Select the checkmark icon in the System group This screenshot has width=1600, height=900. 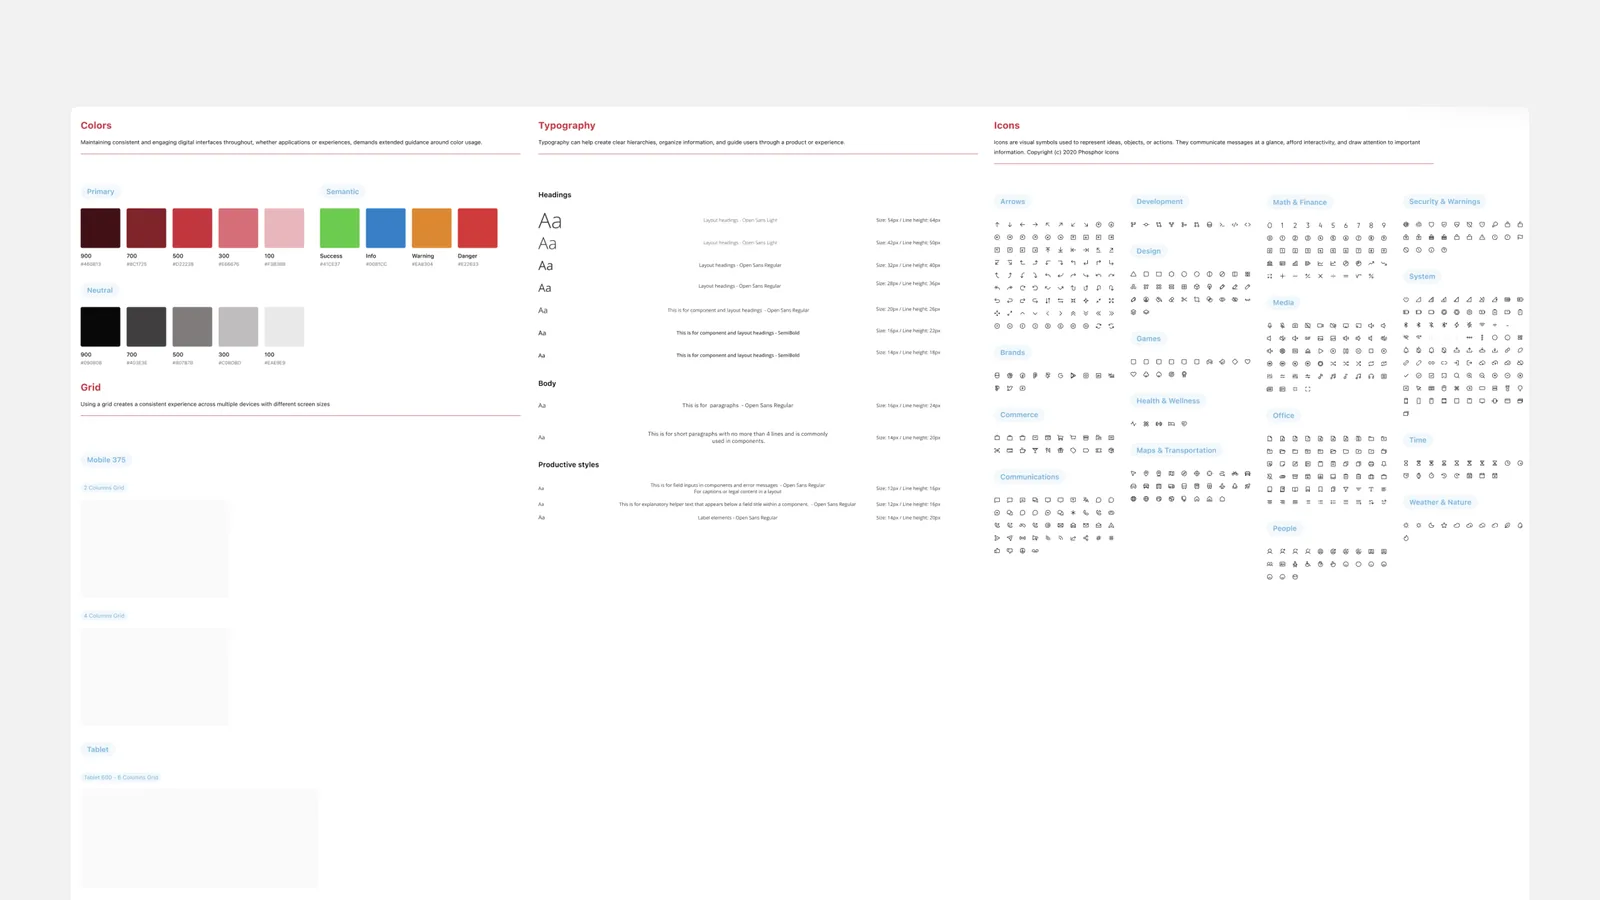tap(1406, 376)
